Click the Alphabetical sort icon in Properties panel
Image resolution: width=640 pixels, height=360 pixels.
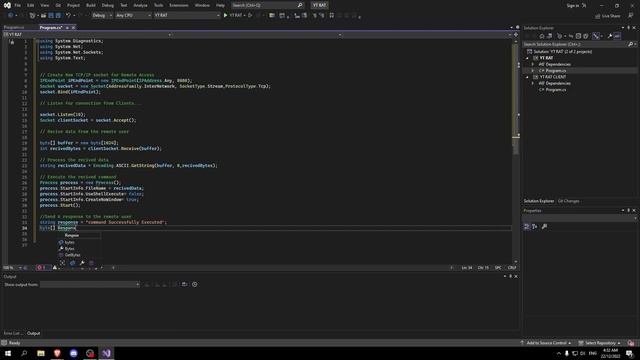tap(534, 227)
